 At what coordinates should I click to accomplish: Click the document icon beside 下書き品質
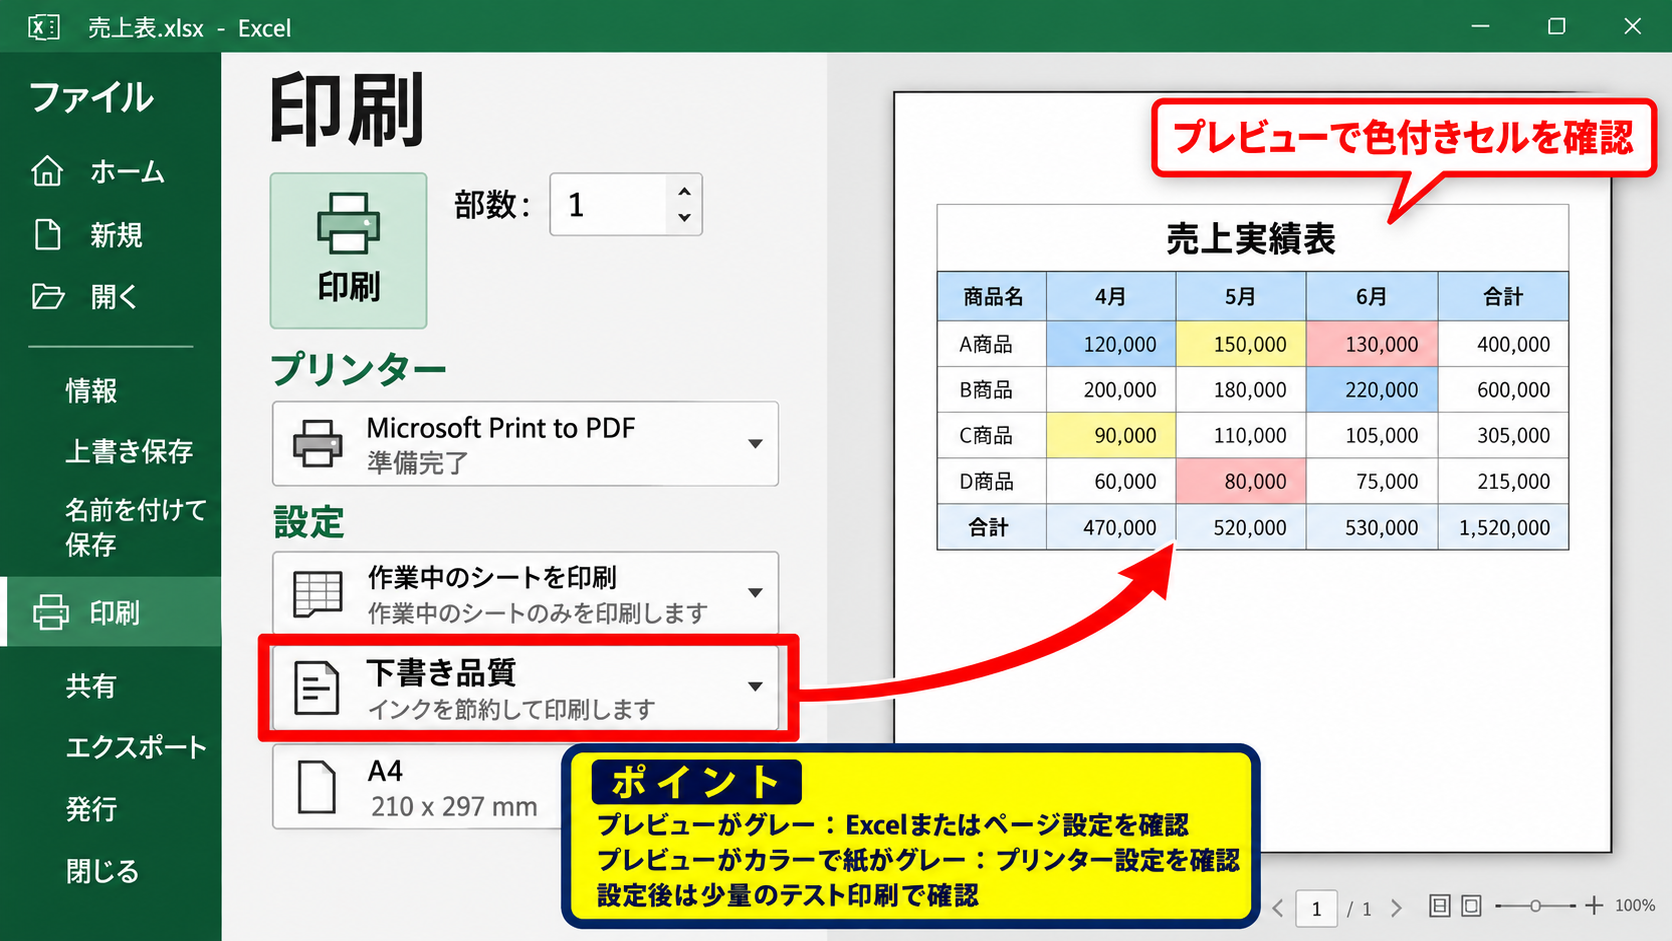317,688
